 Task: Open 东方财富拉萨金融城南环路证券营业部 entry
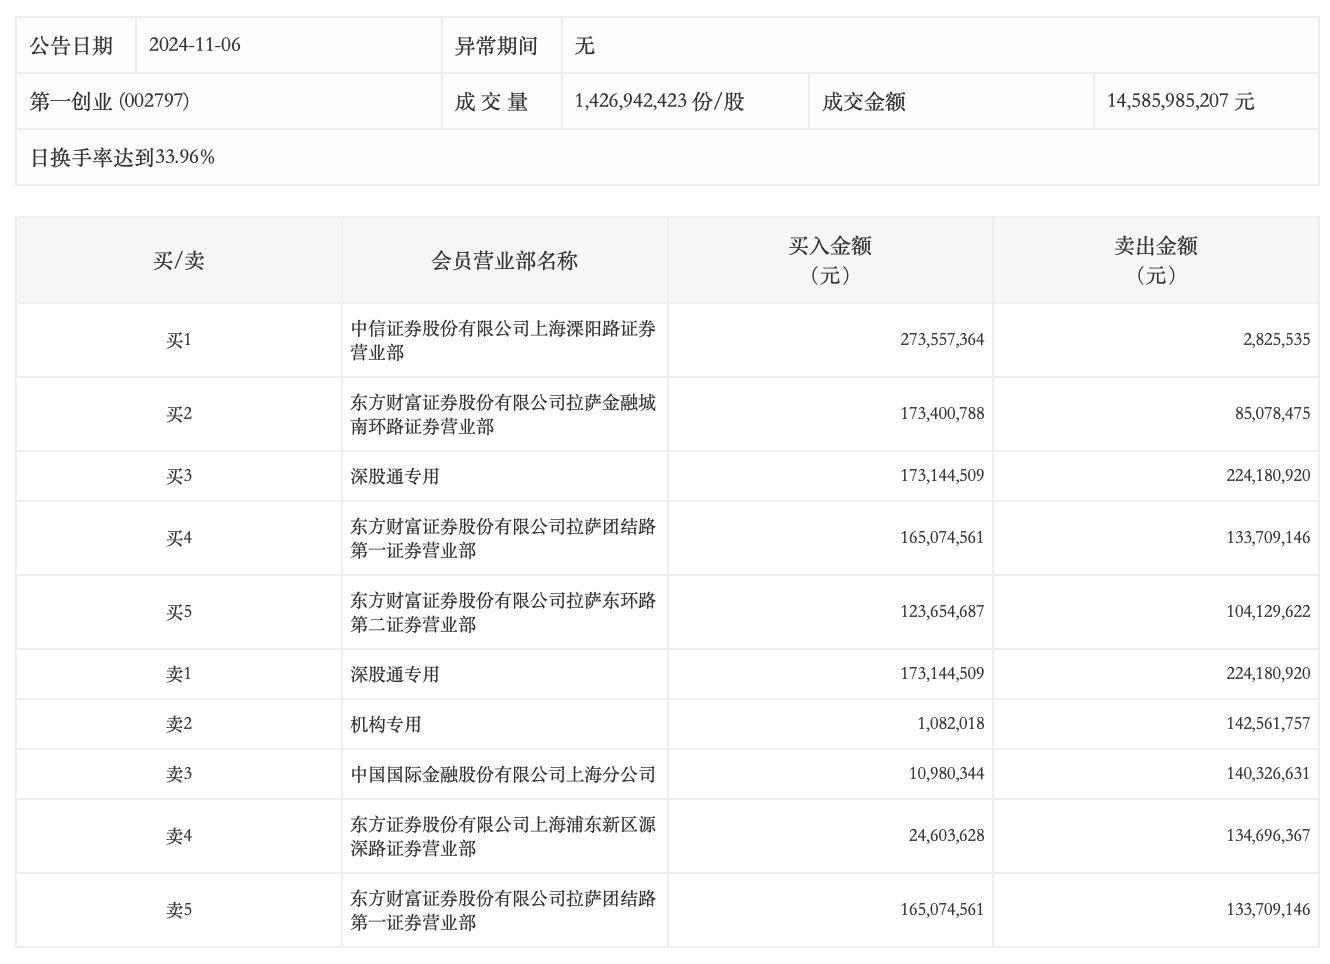pyautogui.click(x=503, y=414)
